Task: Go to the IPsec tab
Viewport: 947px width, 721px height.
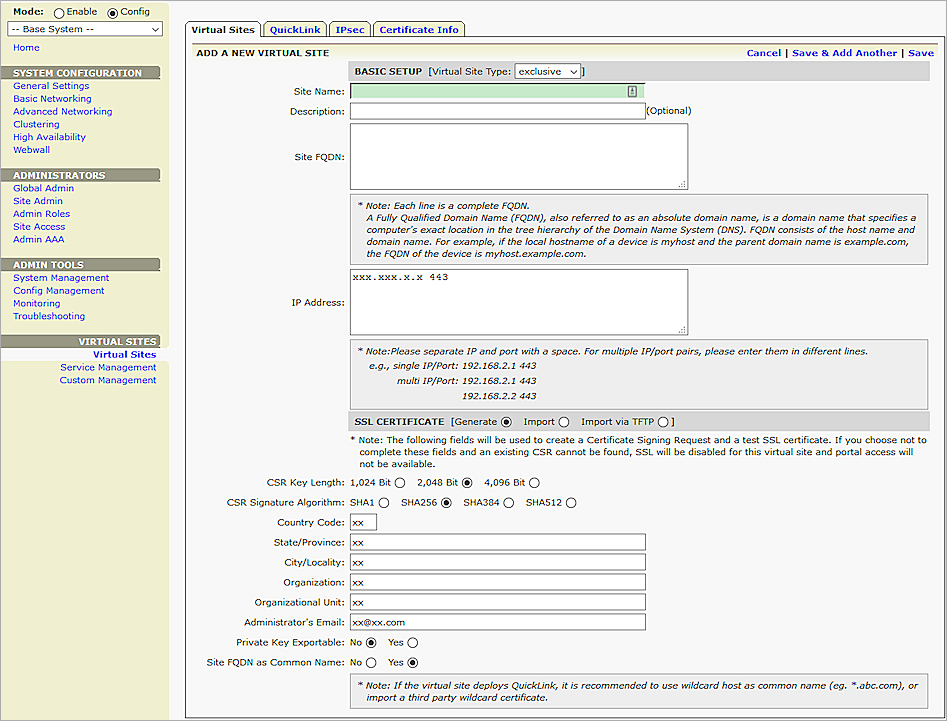Action: coord(350,30)
